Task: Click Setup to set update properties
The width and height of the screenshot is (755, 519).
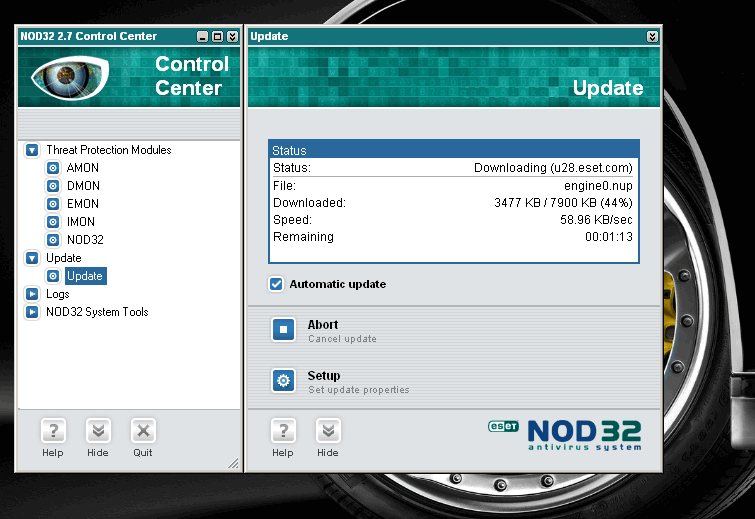Action: click(324, 376)
